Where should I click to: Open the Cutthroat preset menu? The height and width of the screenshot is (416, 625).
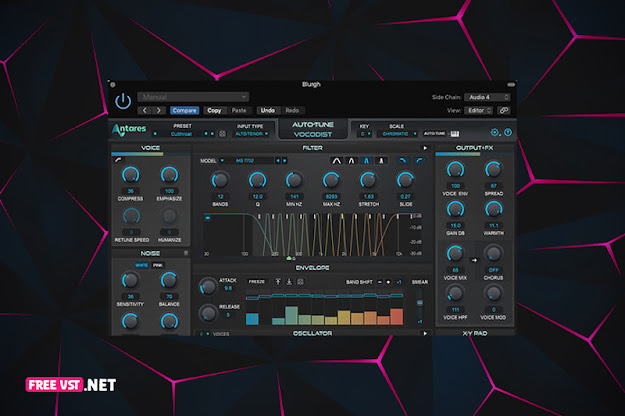point(181,134)
